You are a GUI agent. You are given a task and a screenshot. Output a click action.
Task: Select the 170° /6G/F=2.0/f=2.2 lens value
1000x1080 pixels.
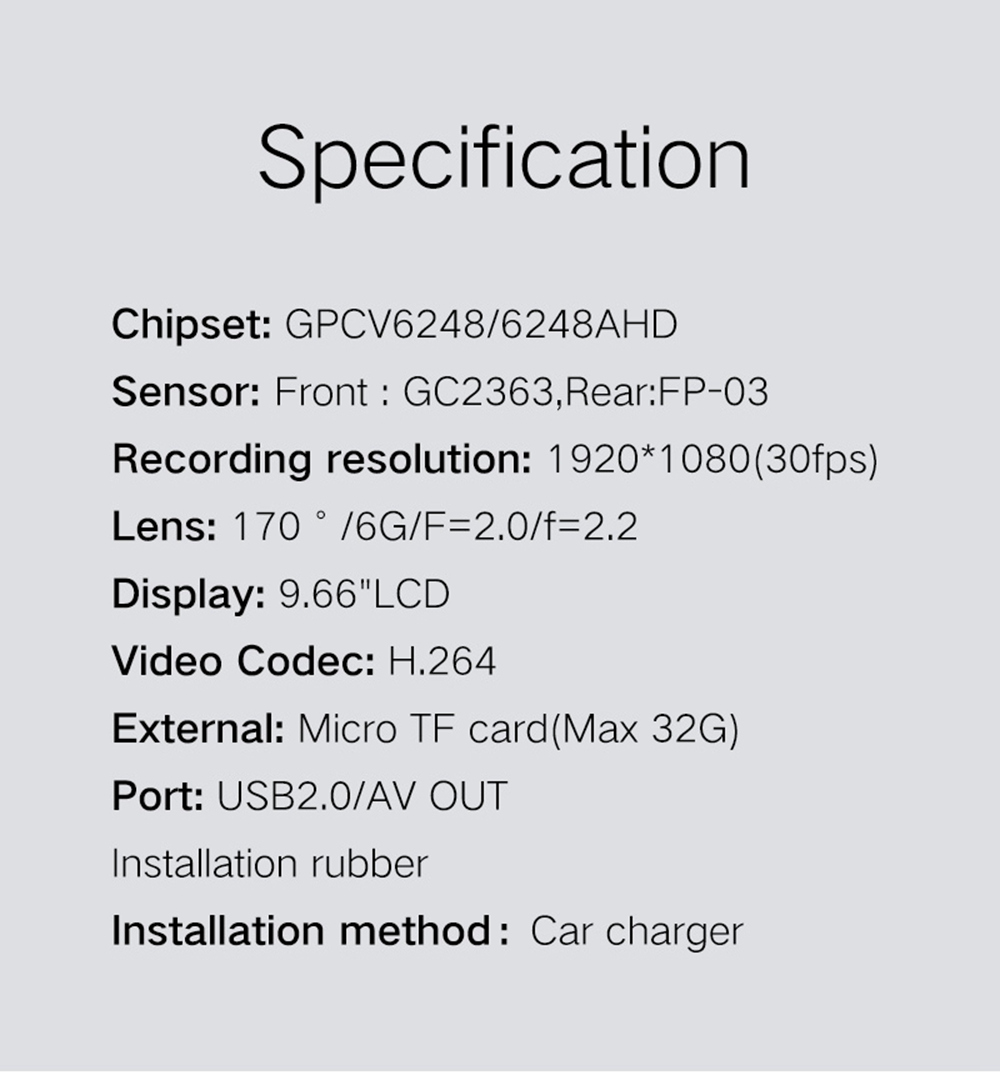434,527
